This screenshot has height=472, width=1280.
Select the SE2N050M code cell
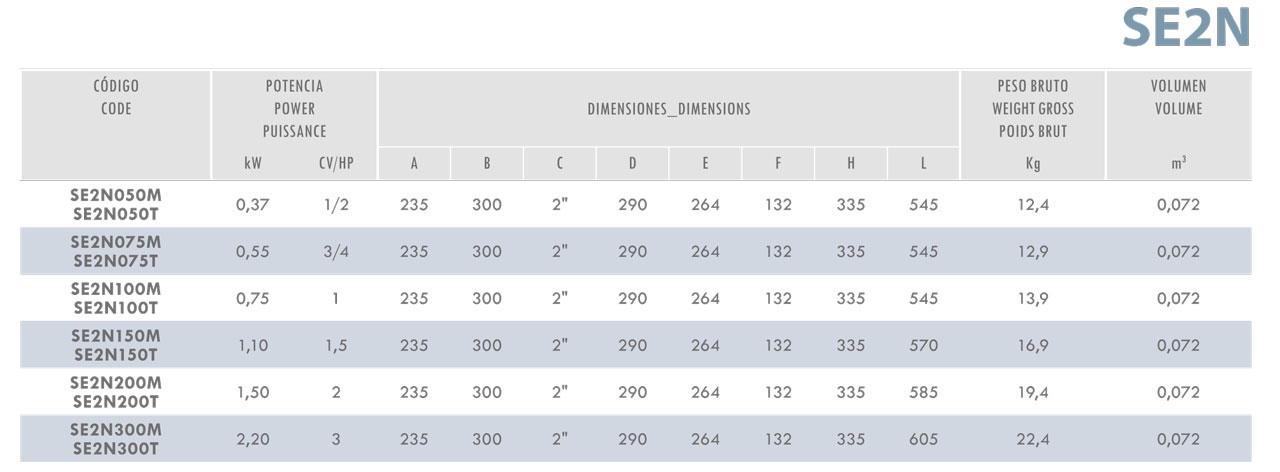pyautogui.click(x=116, y=197)
